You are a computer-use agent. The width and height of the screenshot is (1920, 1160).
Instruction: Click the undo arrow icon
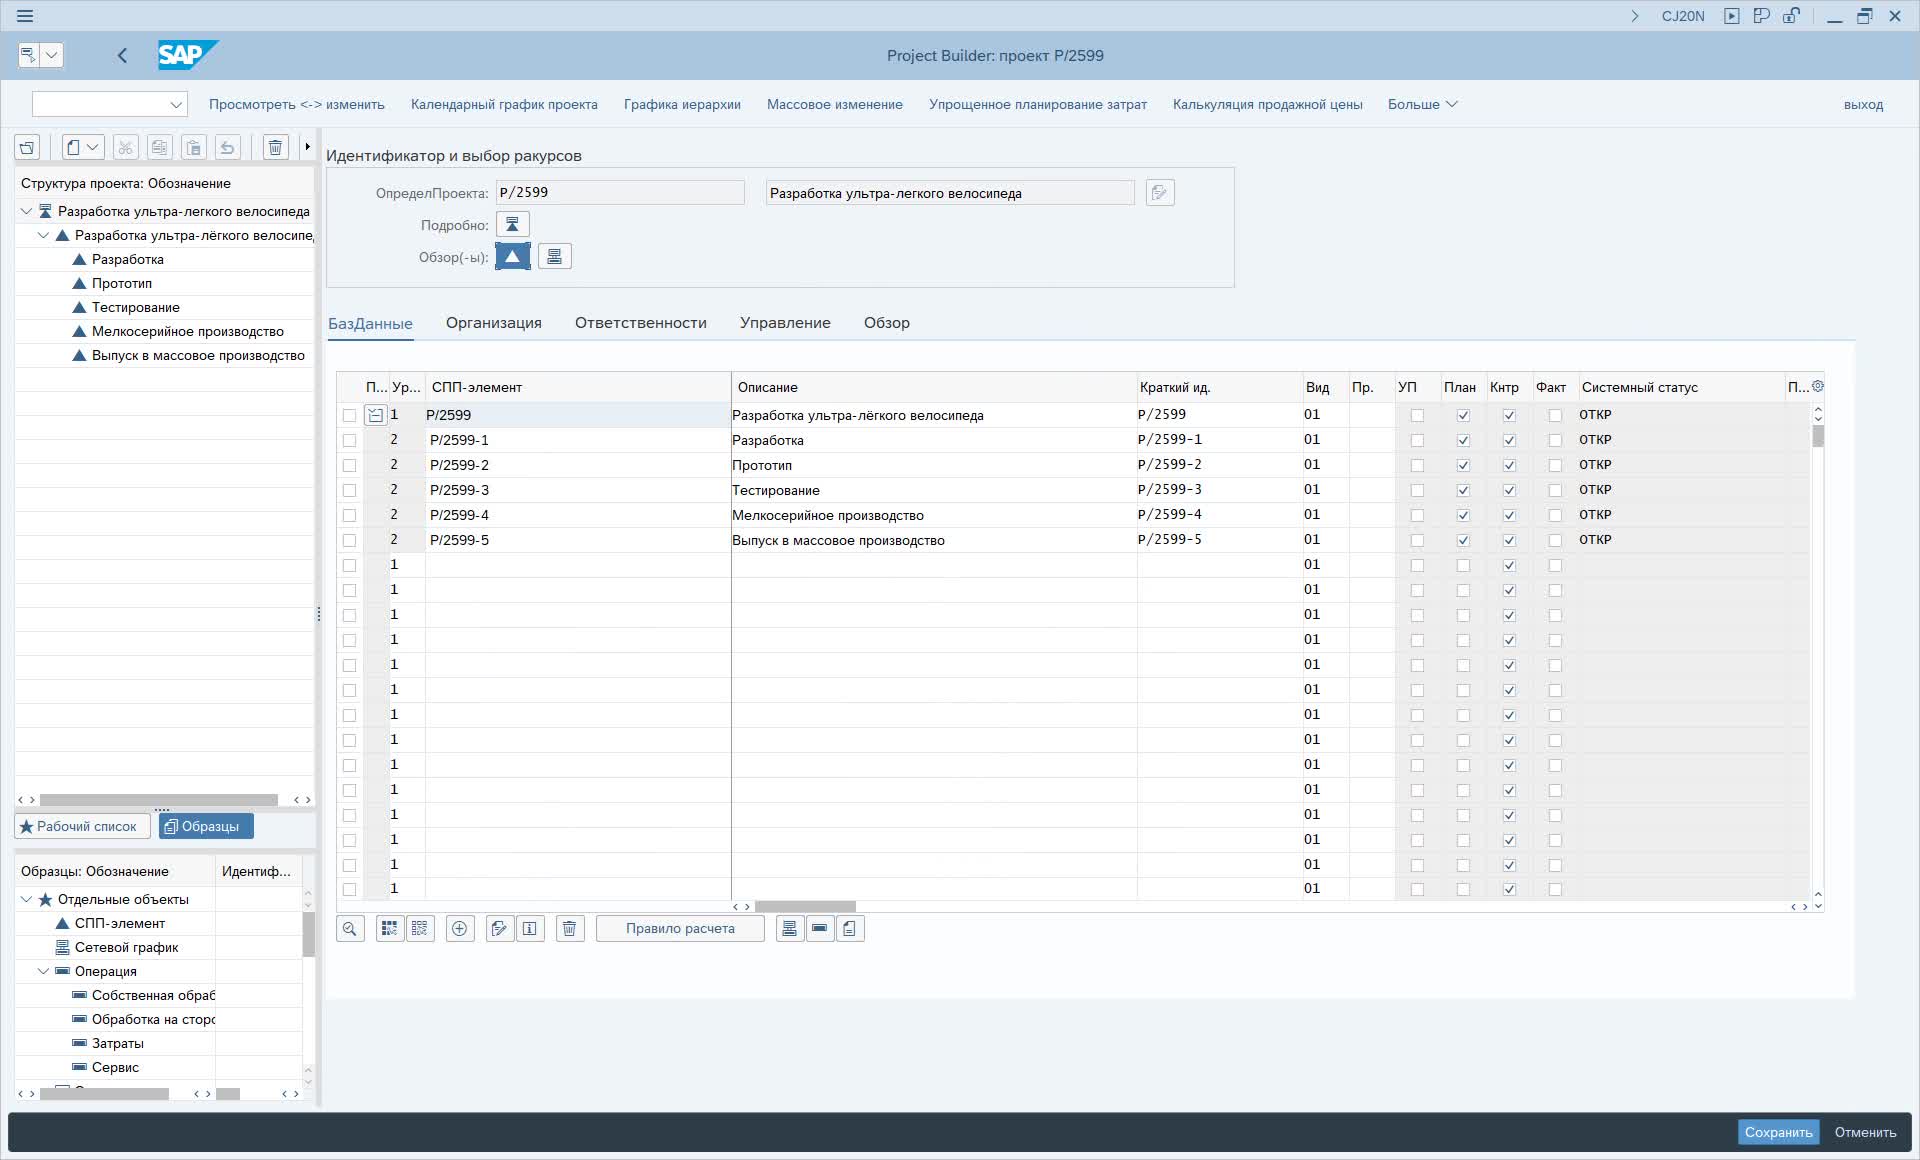click(227, 148)
